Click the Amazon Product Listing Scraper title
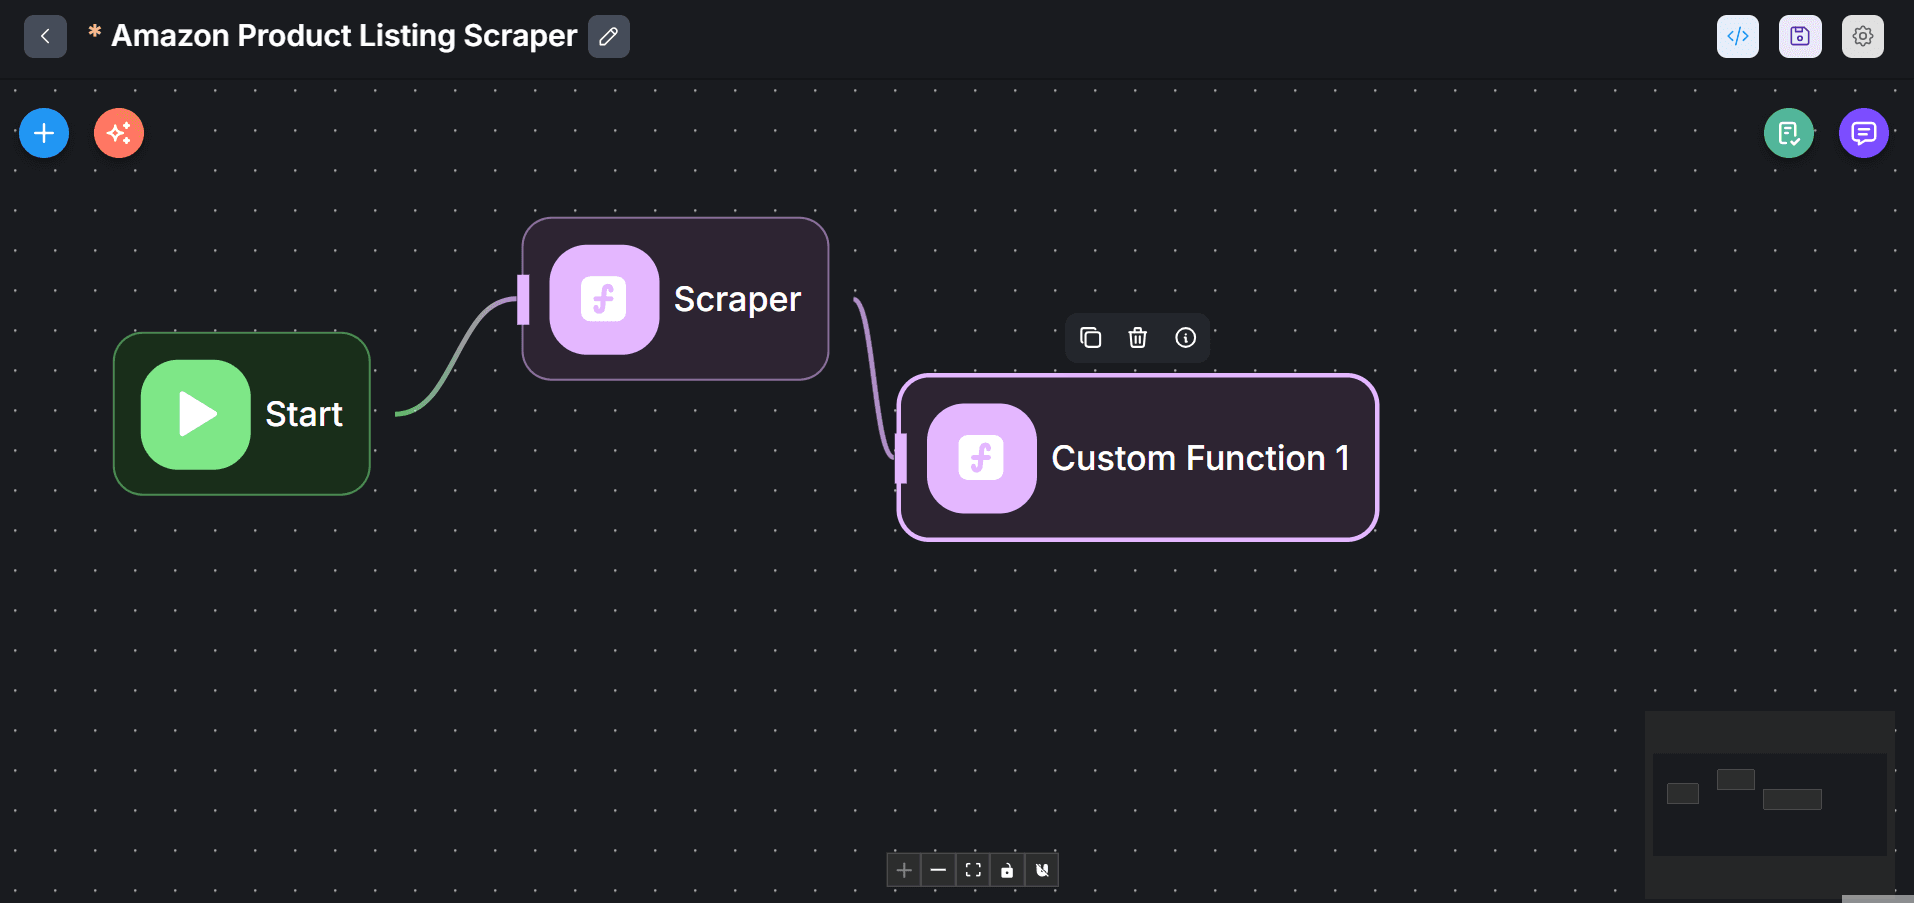Image resolution: width=1914 pixels, height=903 pixels. tap(344, 36)
